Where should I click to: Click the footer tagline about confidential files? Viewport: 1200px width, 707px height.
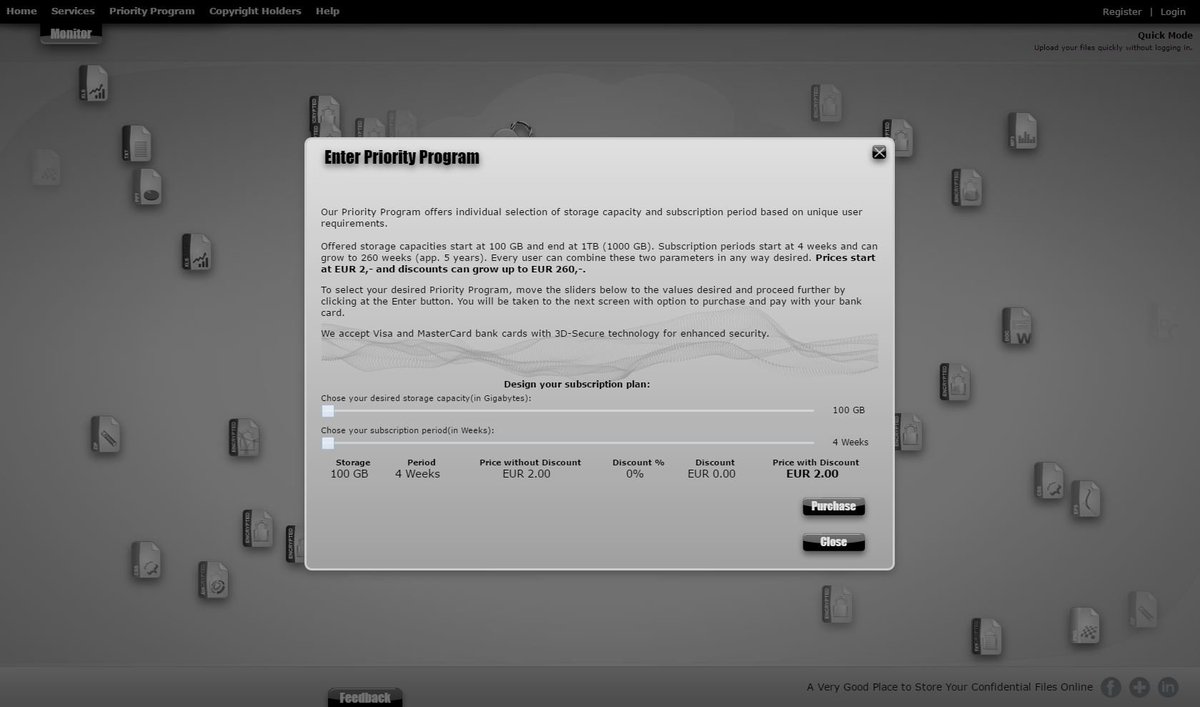click(x=950, y=687)
